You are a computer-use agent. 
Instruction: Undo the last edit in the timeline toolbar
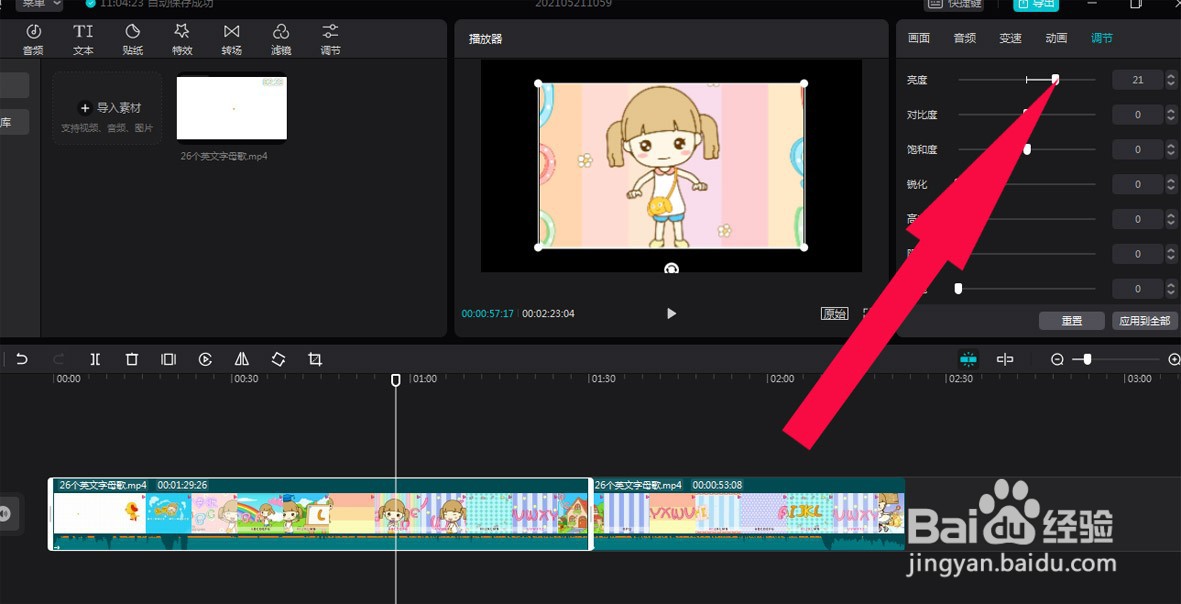coord(22,360)
